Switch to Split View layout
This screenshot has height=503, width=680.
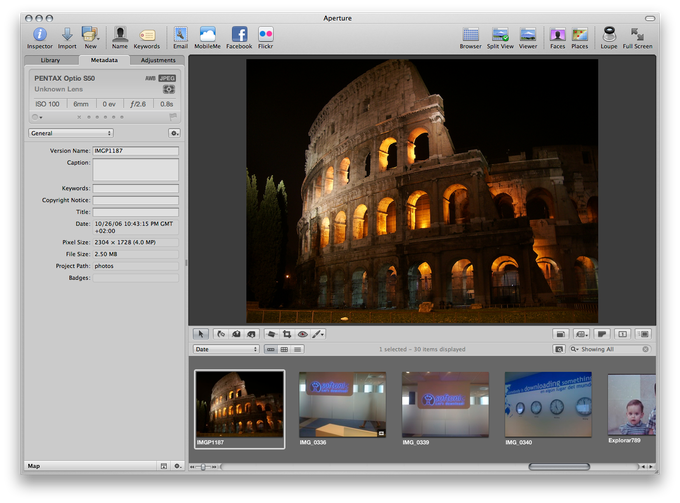(x=500, y=35)
